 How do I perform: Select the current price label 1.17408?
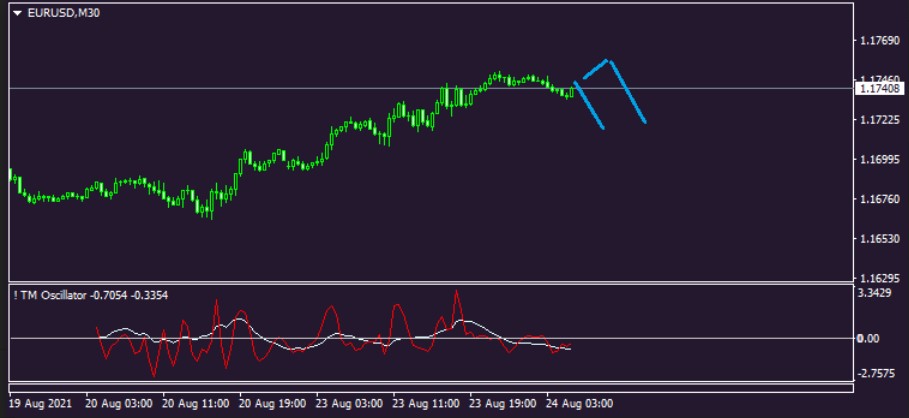coord(880,89)
